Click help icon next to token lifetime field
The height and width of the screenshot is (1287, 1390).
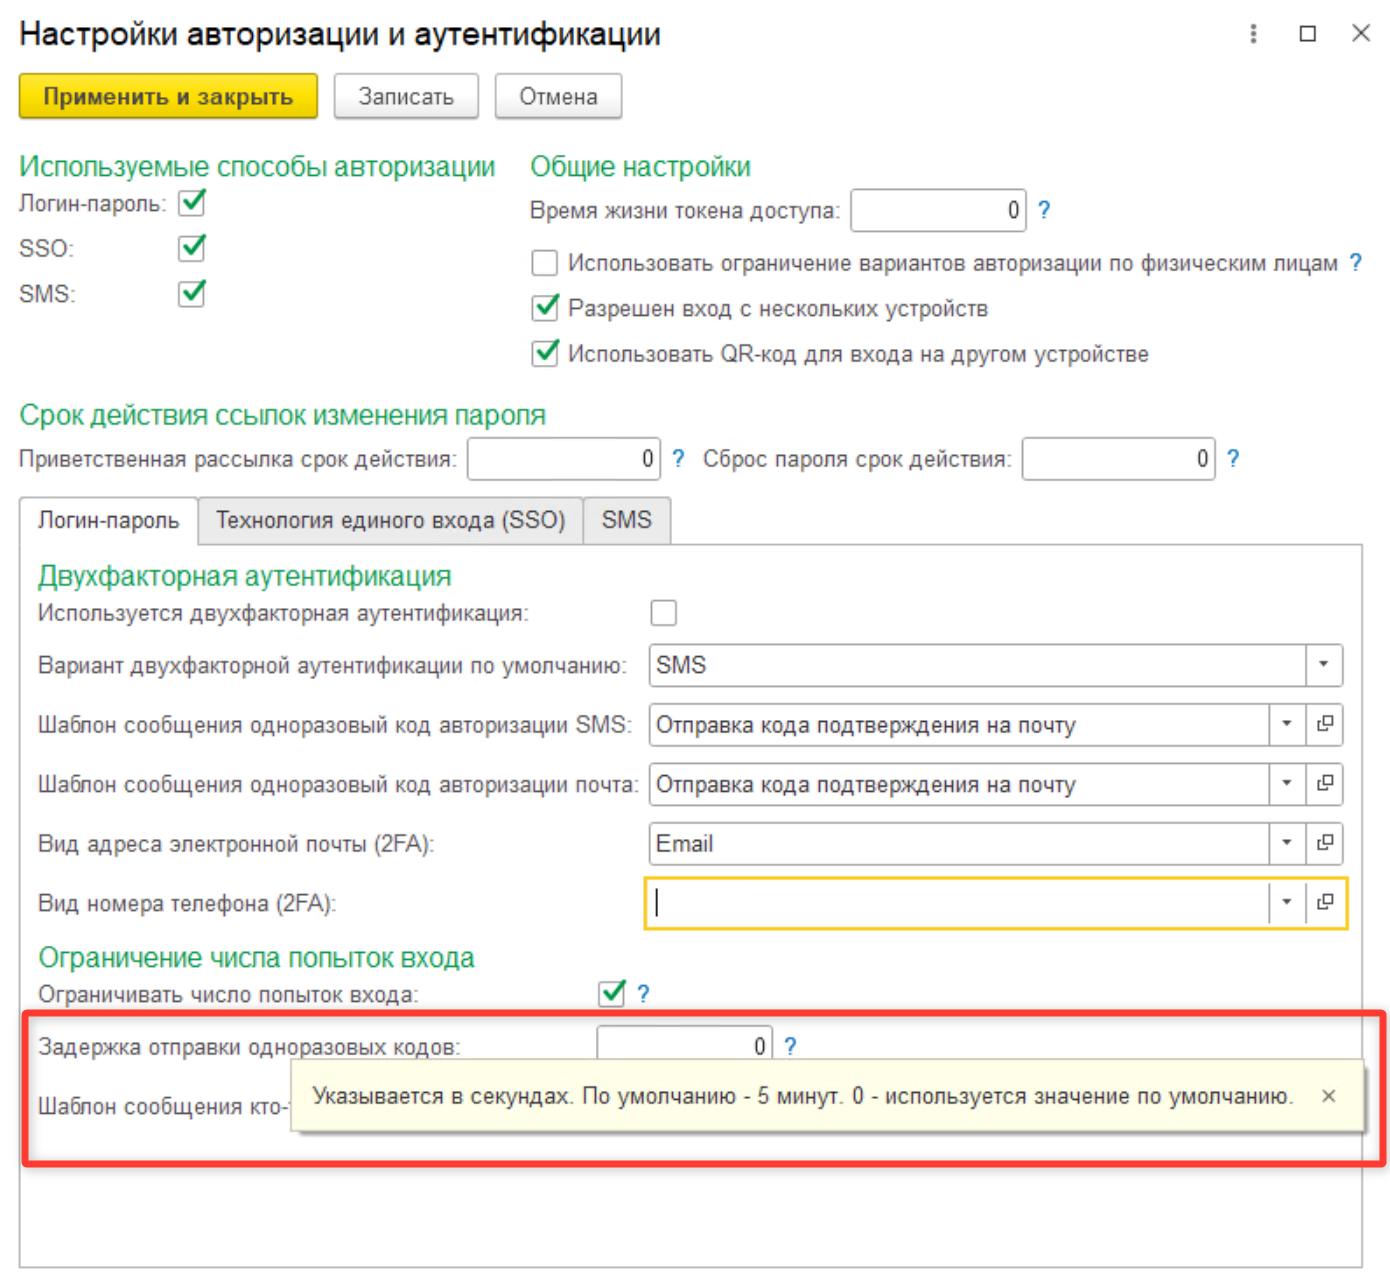[1044, 210]
